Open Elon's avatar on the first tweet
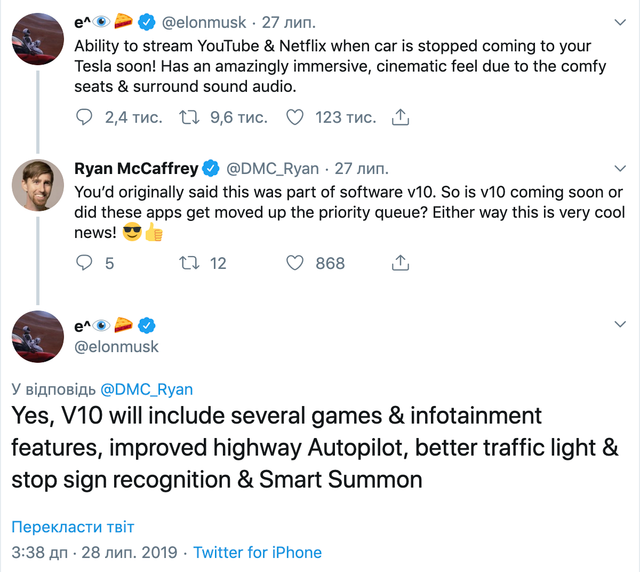The height and width of the screenshot is (572, 640). [x=39, y=39]
